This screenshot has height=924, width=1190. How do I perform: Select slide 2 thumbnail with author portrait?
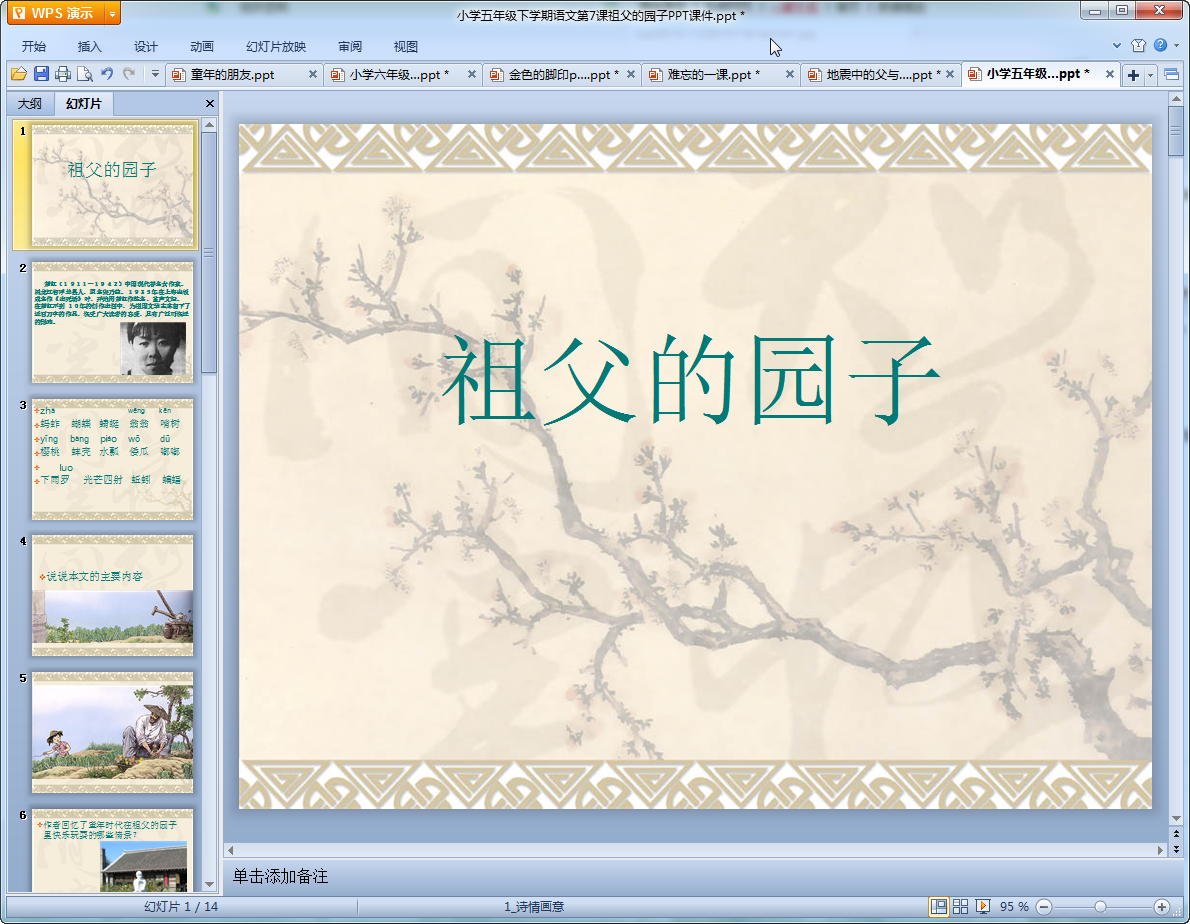pos(112,322)
